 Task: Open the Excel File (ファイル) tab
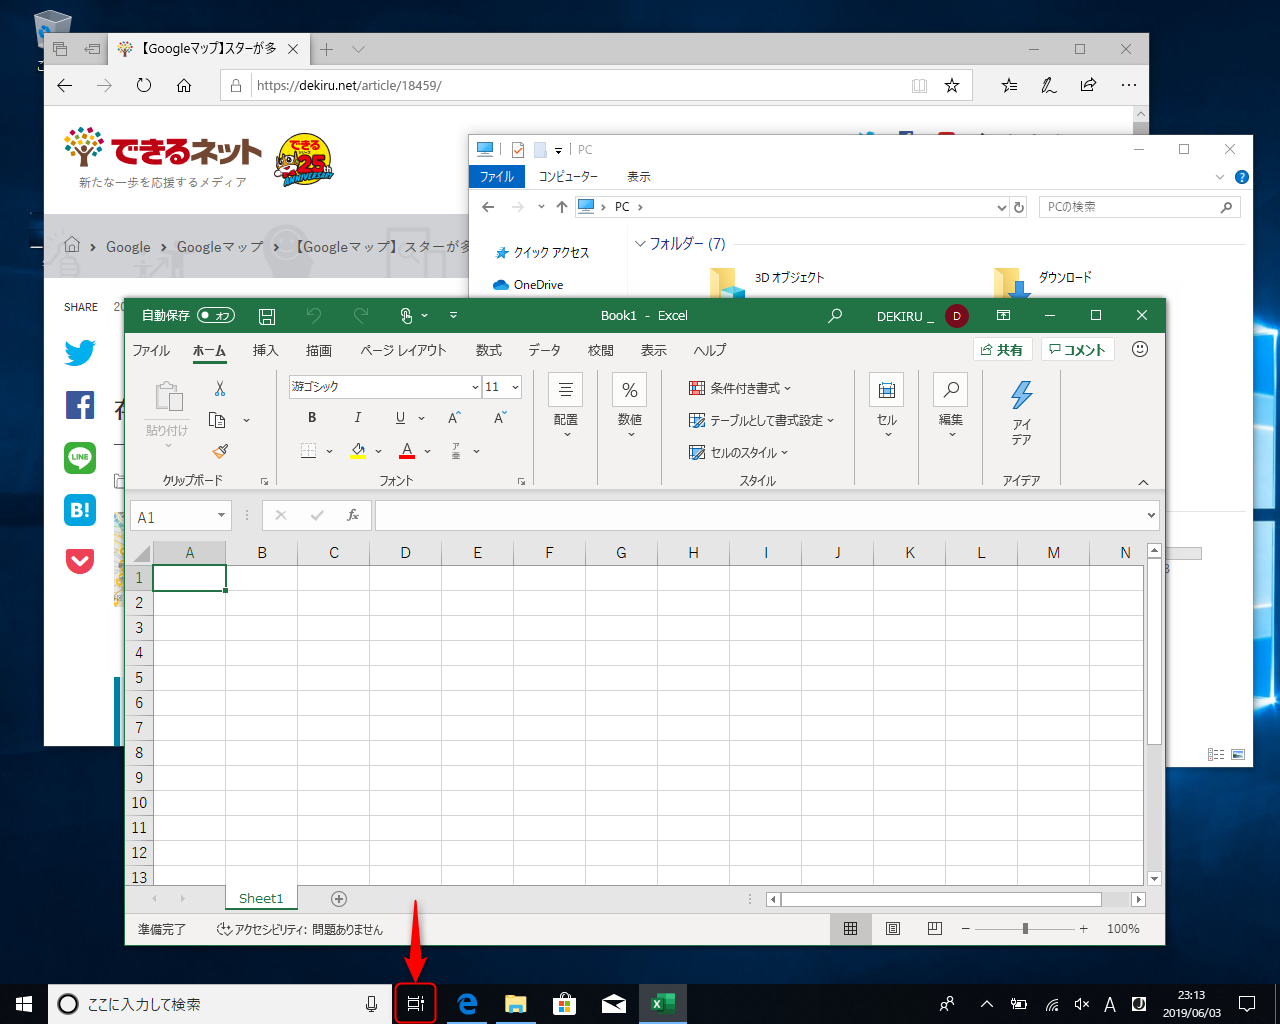tap(151, 350)
